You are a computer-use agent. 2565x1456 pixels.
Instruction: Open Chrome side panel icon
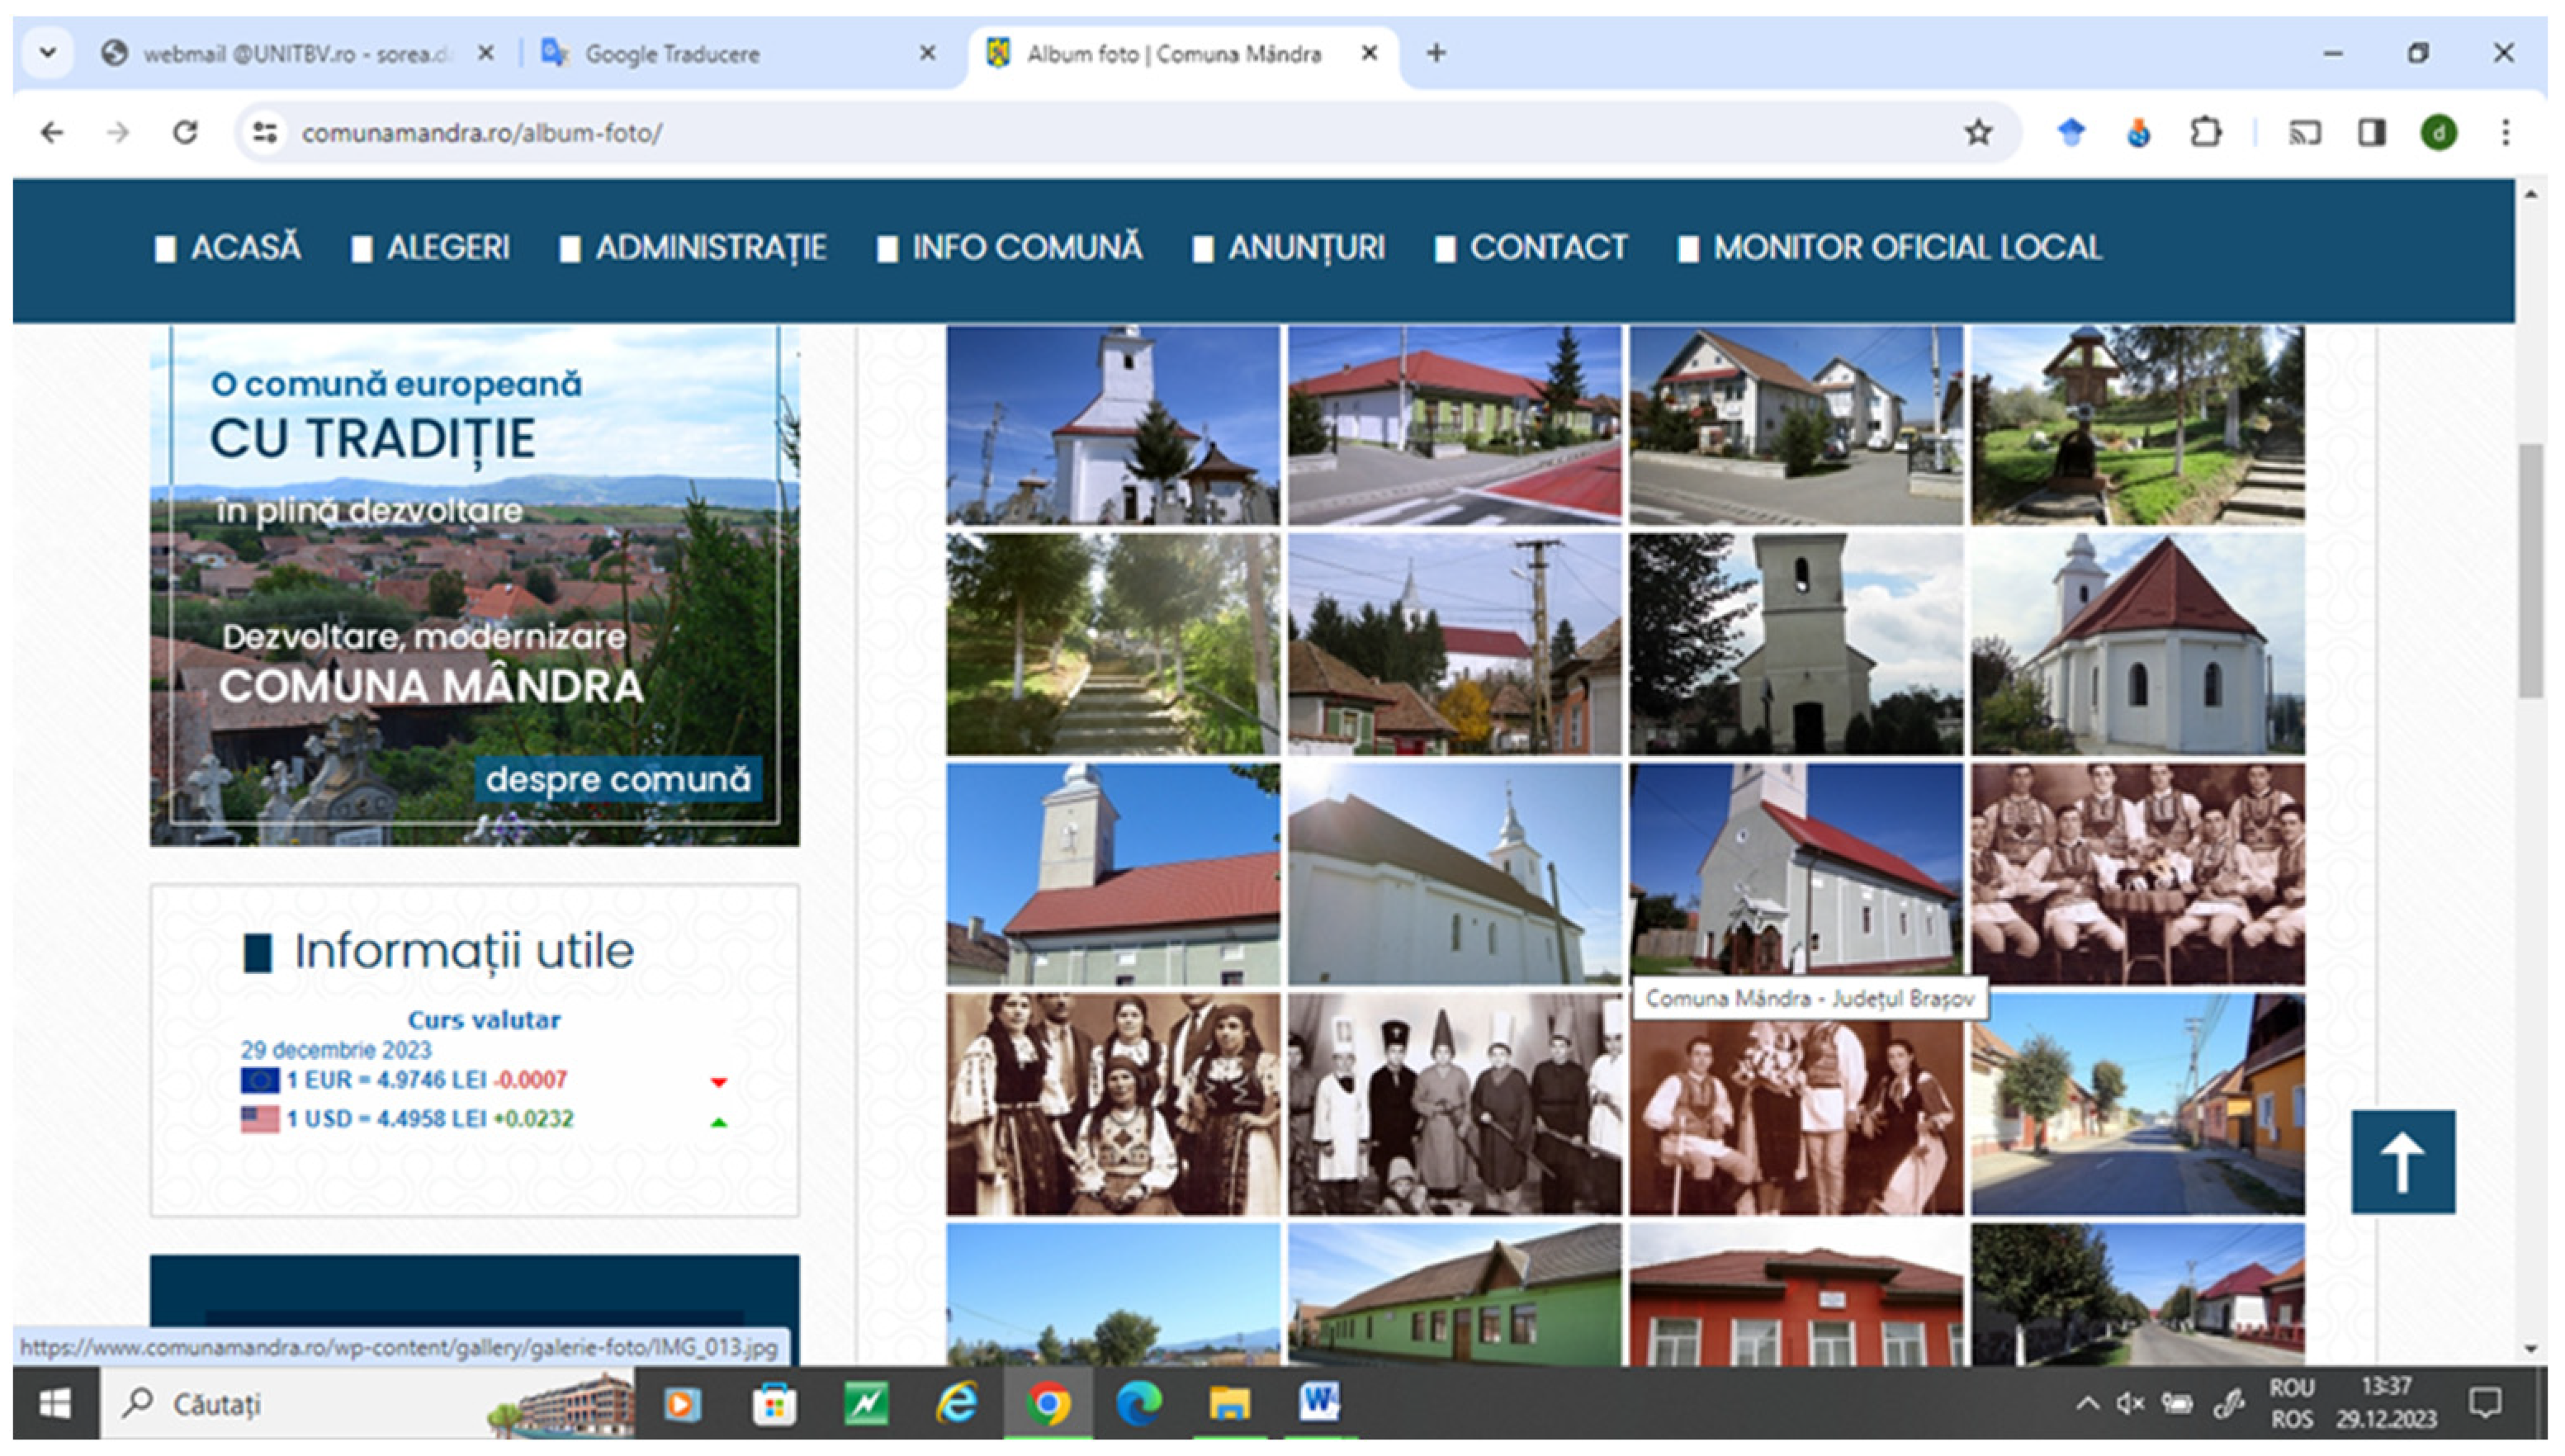tap(2371, 133)
